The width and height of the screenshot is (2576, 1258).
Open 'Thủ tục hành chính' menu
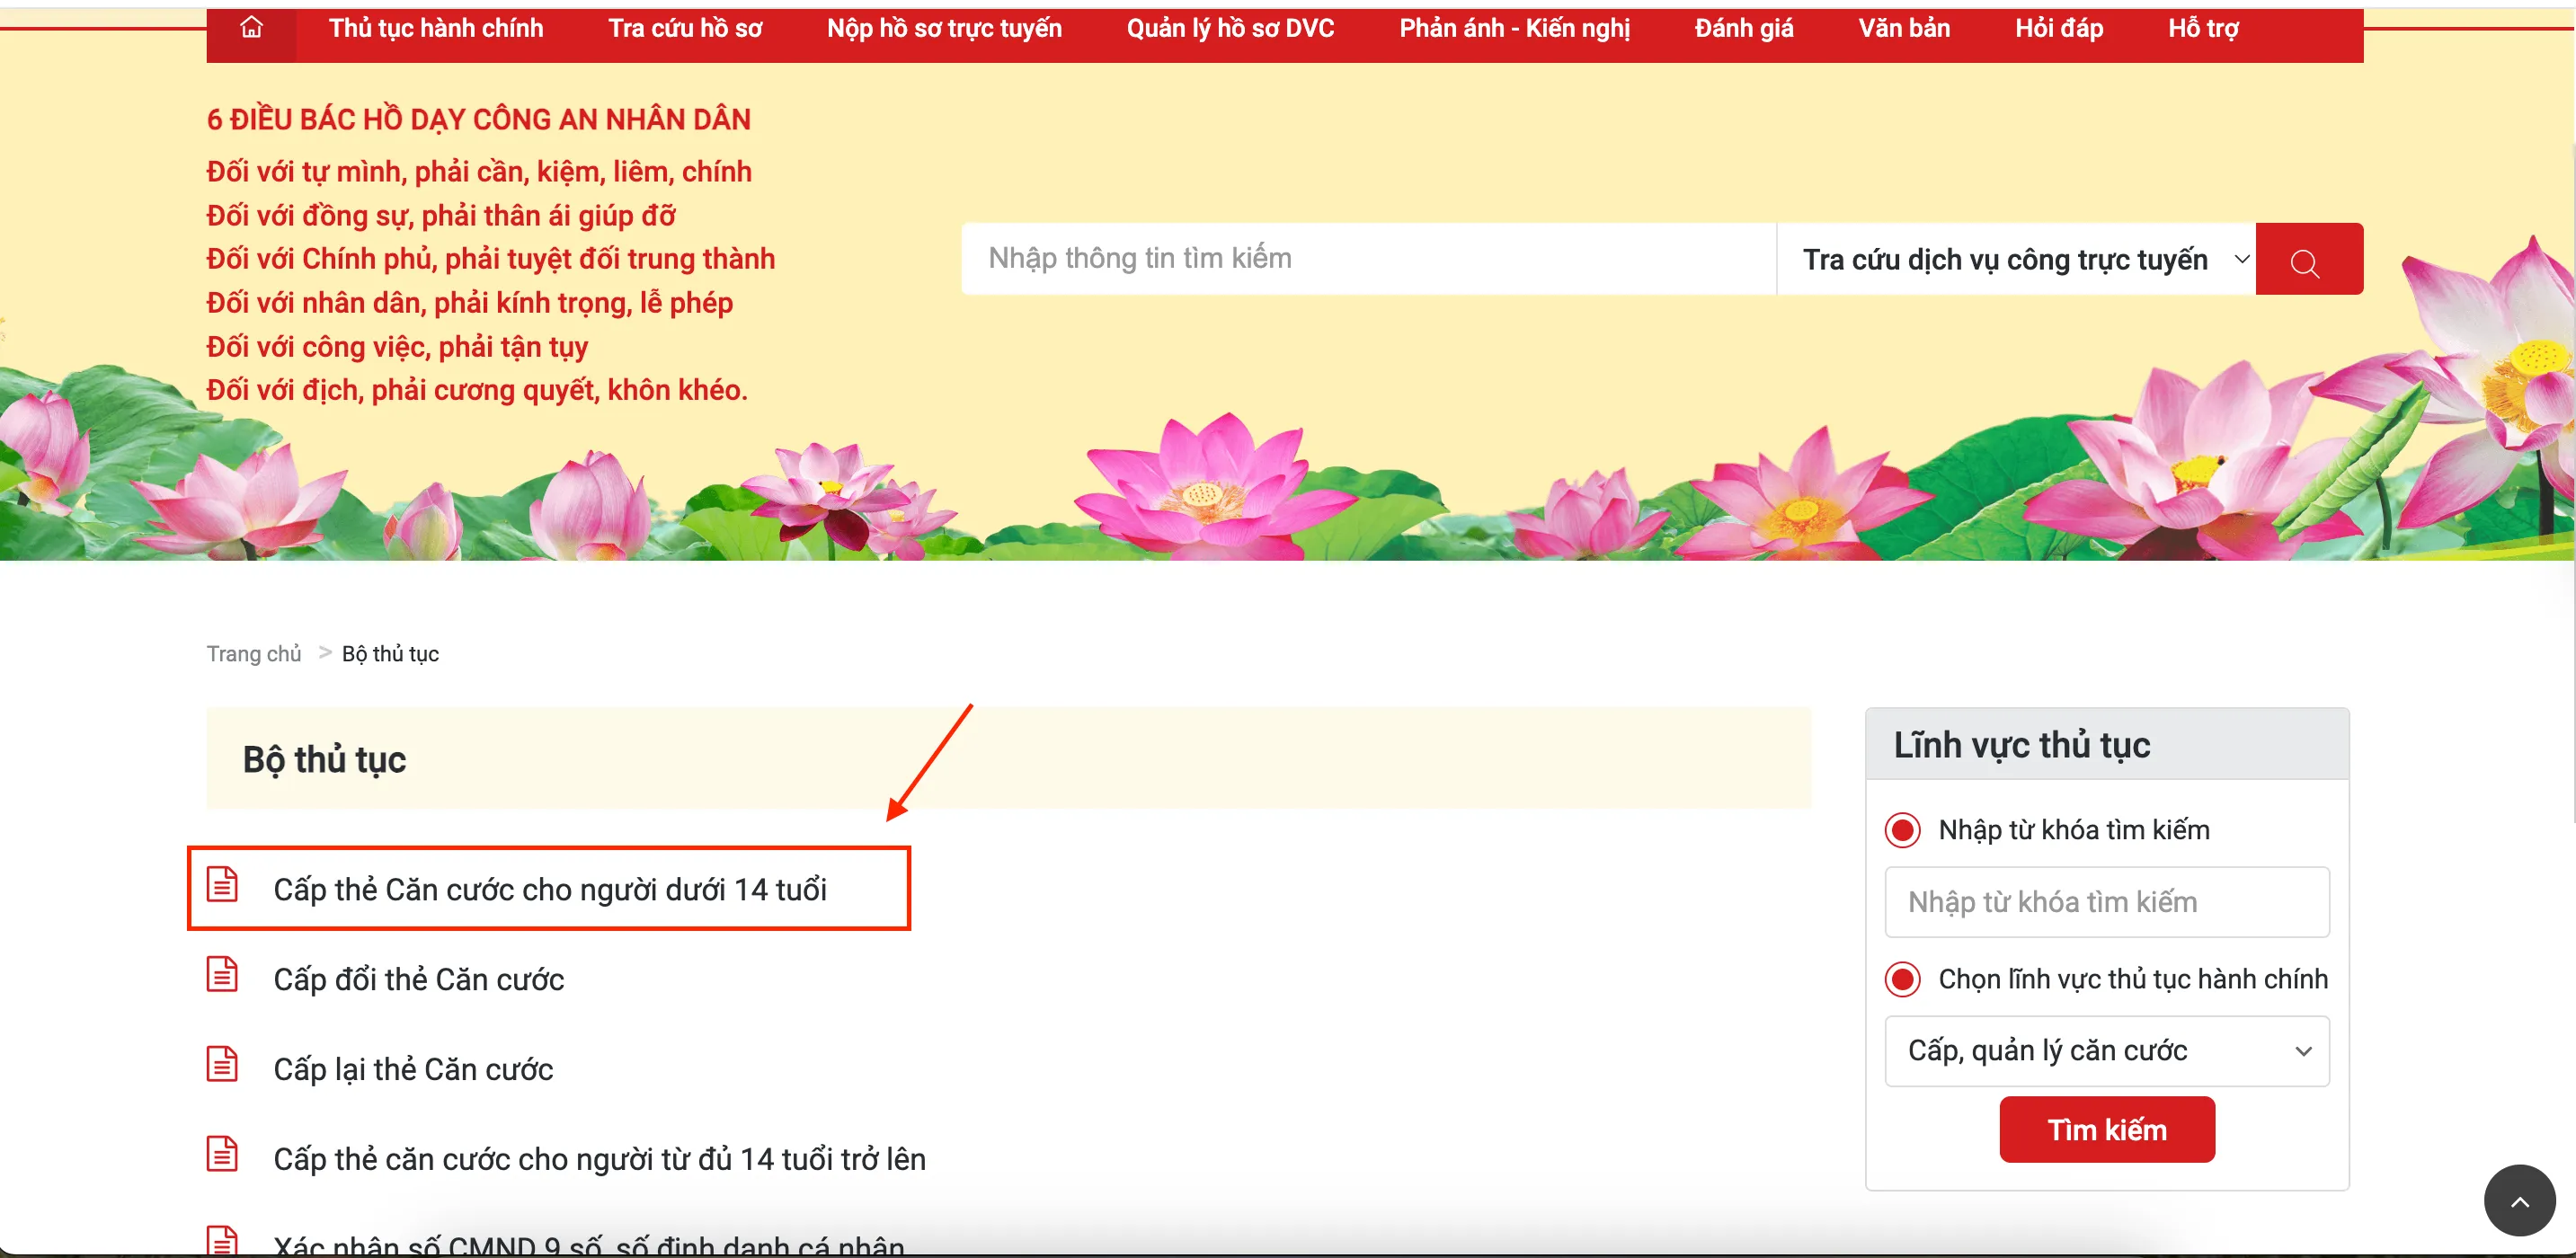click(436, 28)
